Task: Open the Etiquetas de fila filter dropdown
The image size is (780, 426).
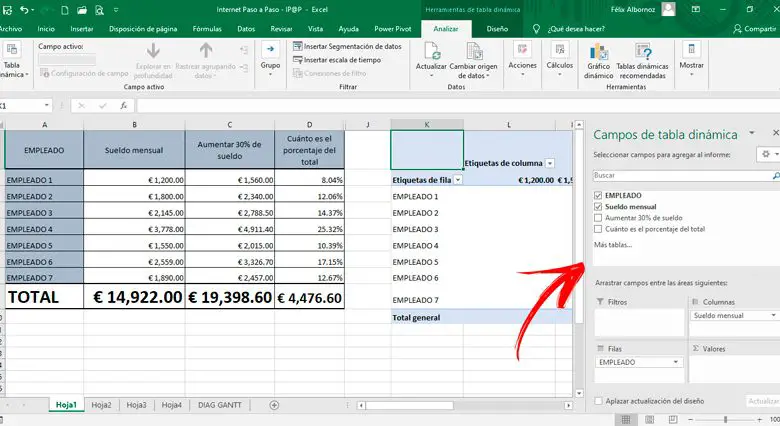Action: pyautogui.click(x=458, y=180)
